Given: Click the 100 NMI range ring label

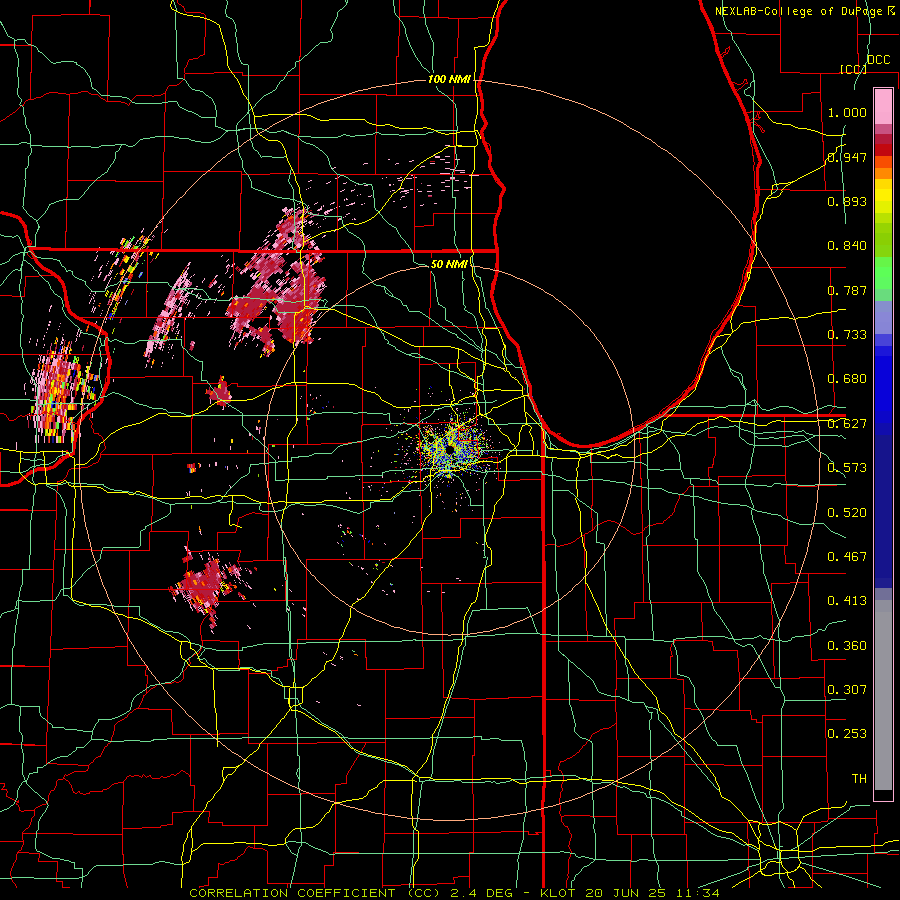Looking at the screenshot, I should tap(449, 79).
